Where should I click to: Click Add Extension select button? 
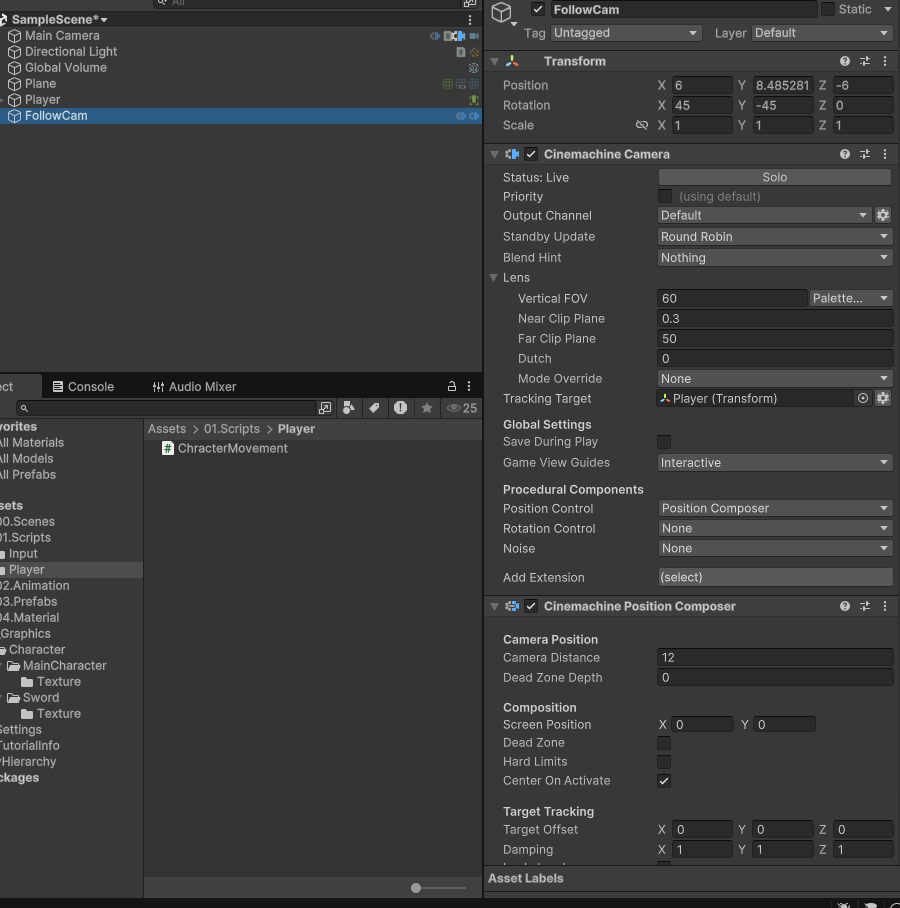(775, 577)
